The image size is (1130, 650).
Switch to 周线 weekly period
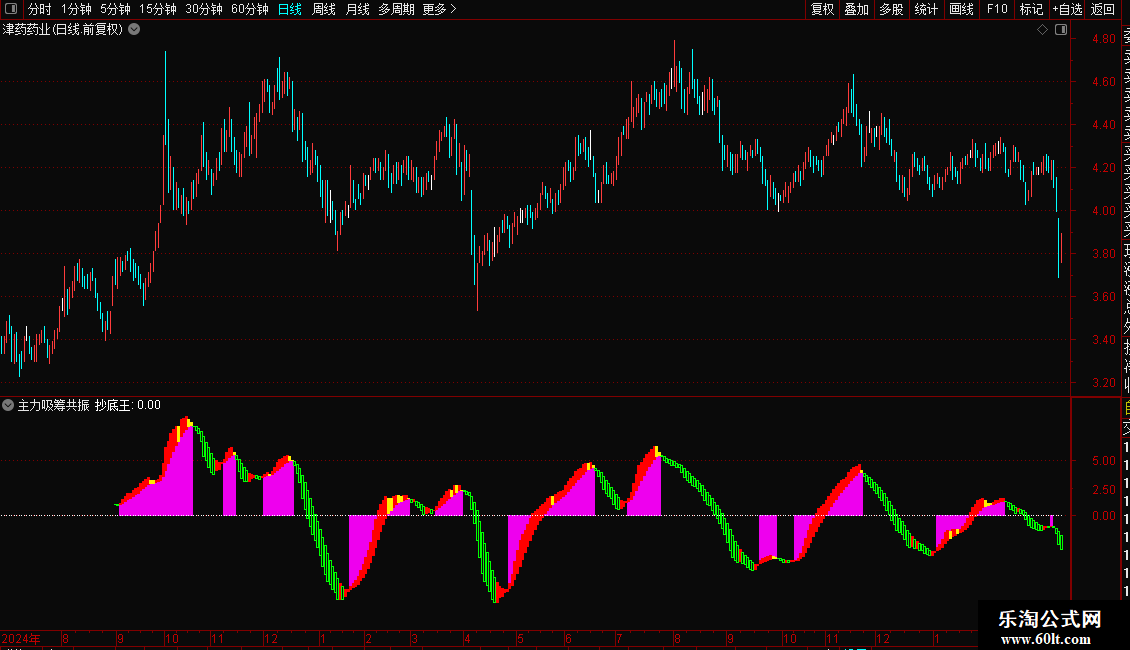[324, 9]
